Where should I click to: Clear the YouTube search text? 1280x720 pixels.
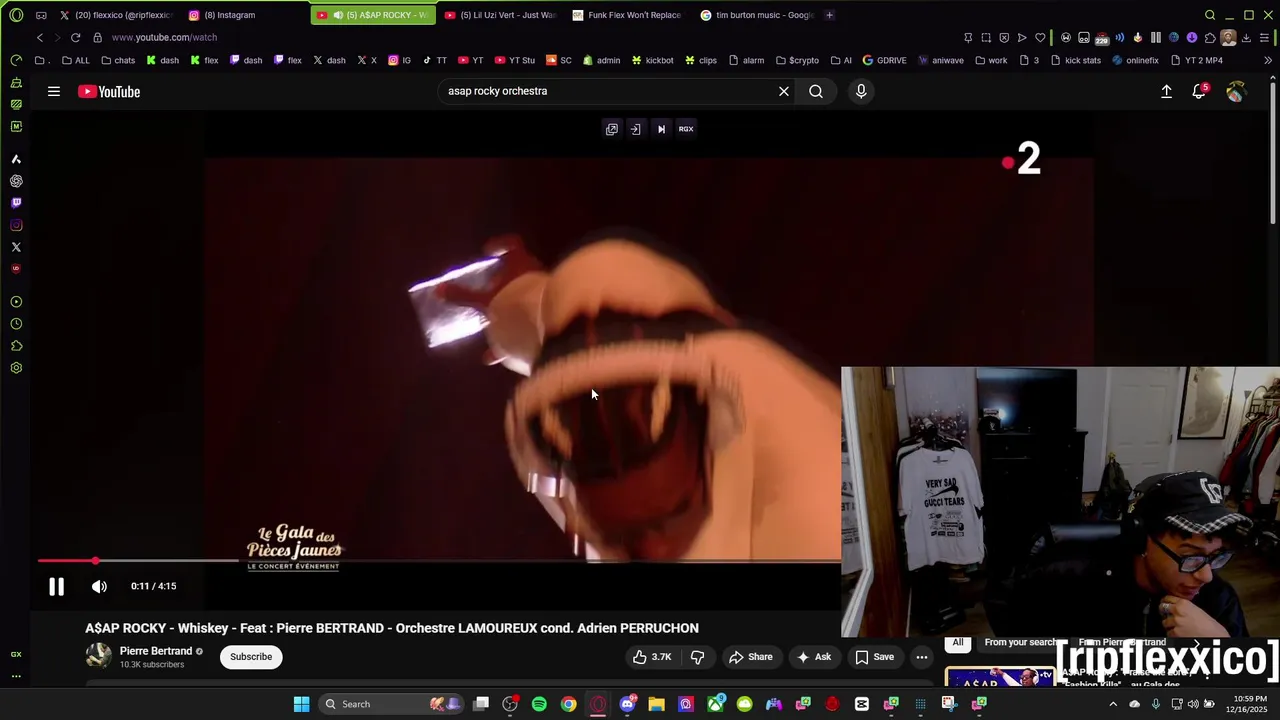coord(784,91)
